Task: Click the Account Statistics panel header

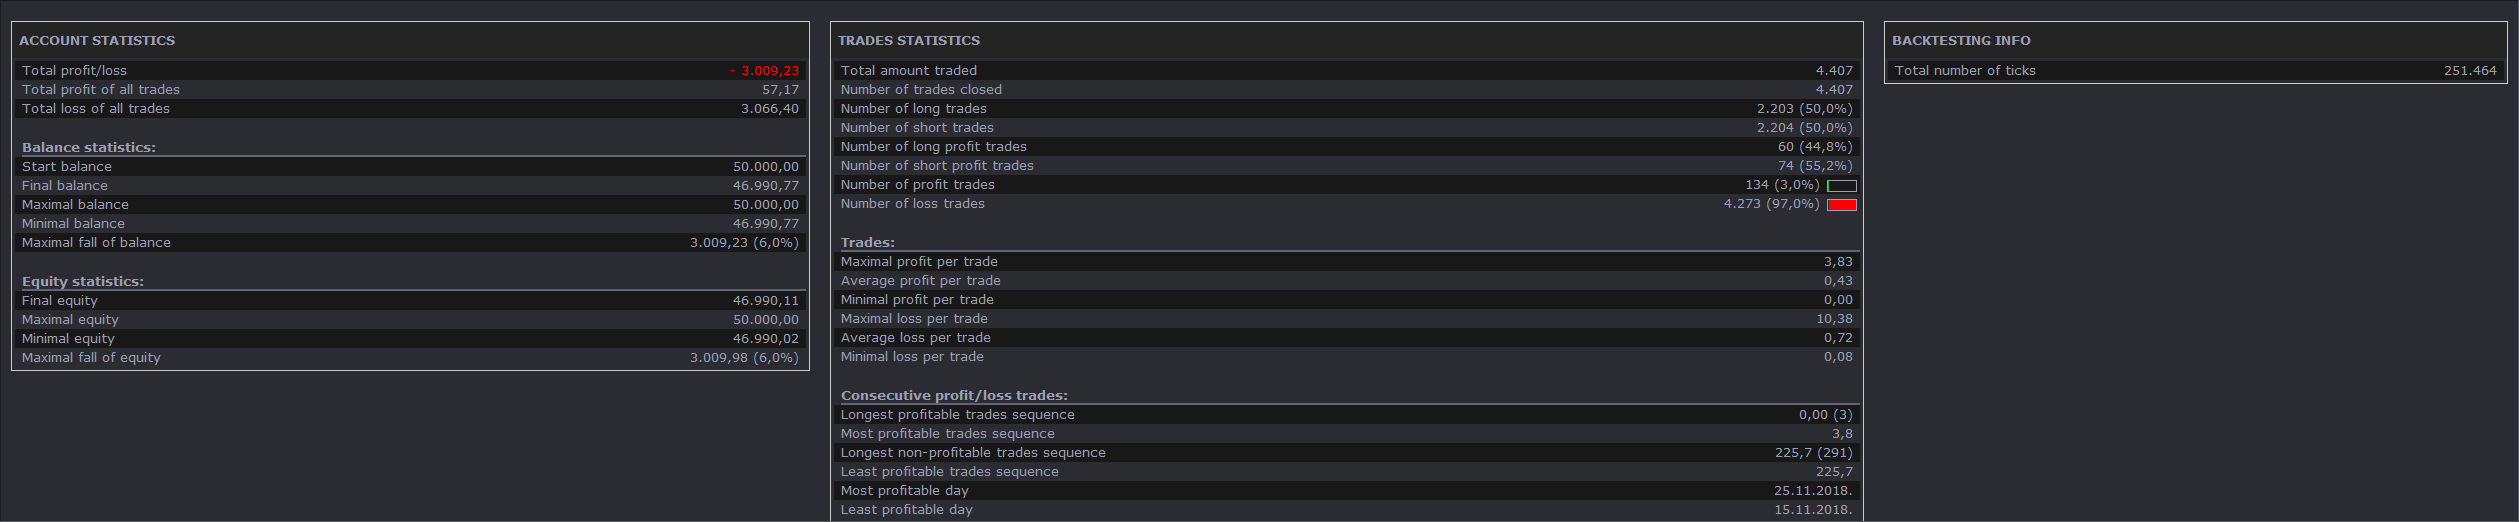Action: [97, 41]
